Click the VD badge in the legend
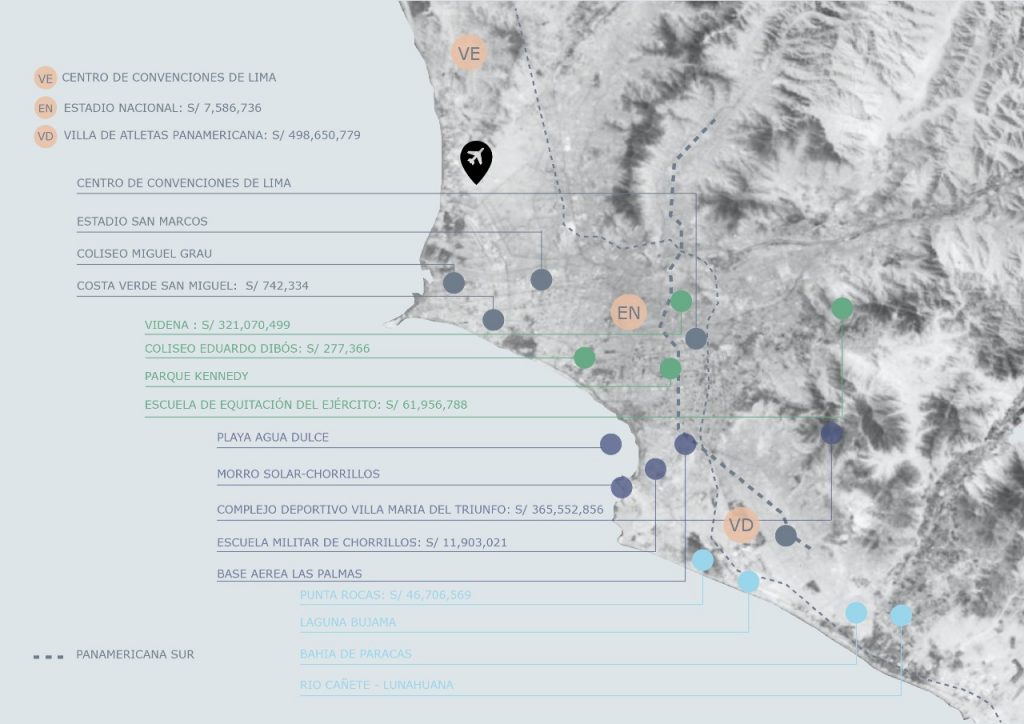Viewport: 1024px width, 724px height. (44, 136)
